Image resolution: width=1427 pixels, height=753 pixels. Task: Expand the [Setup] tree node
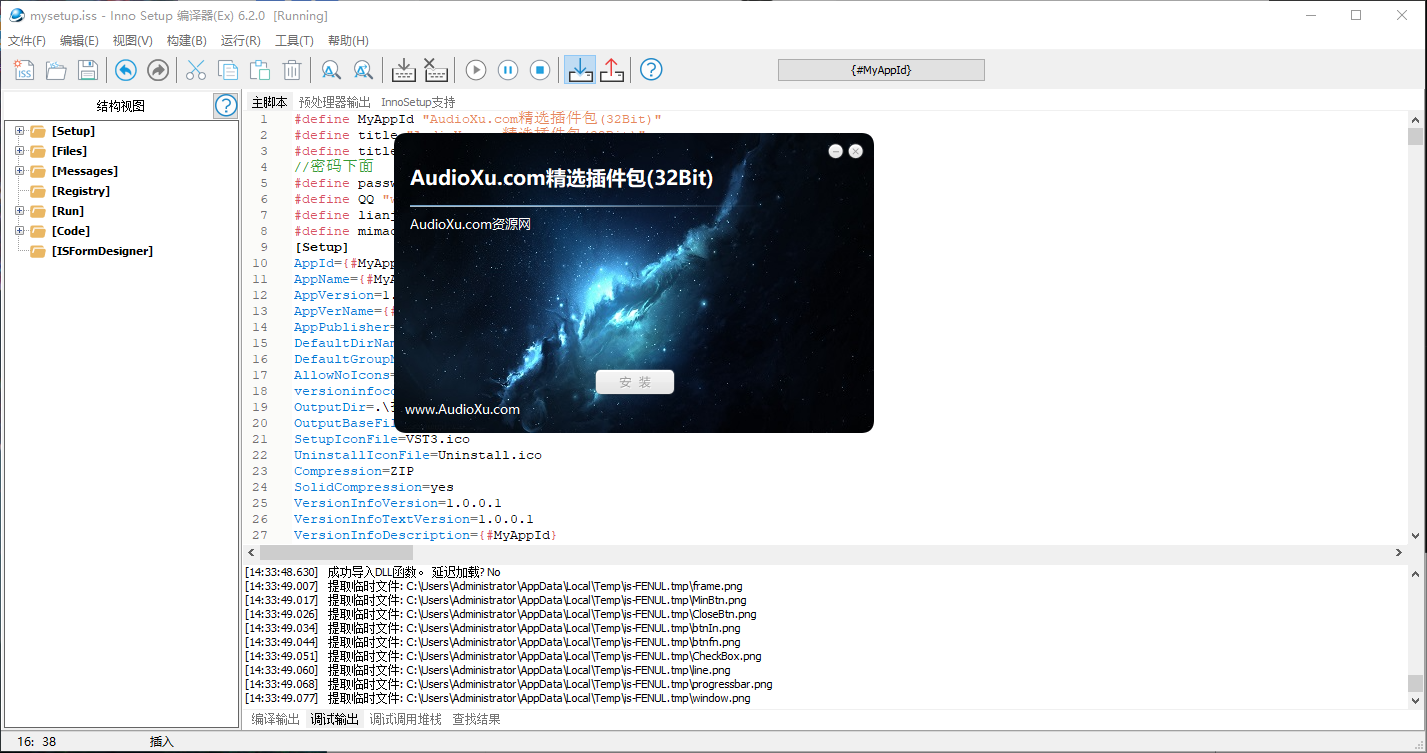(19, 131)
